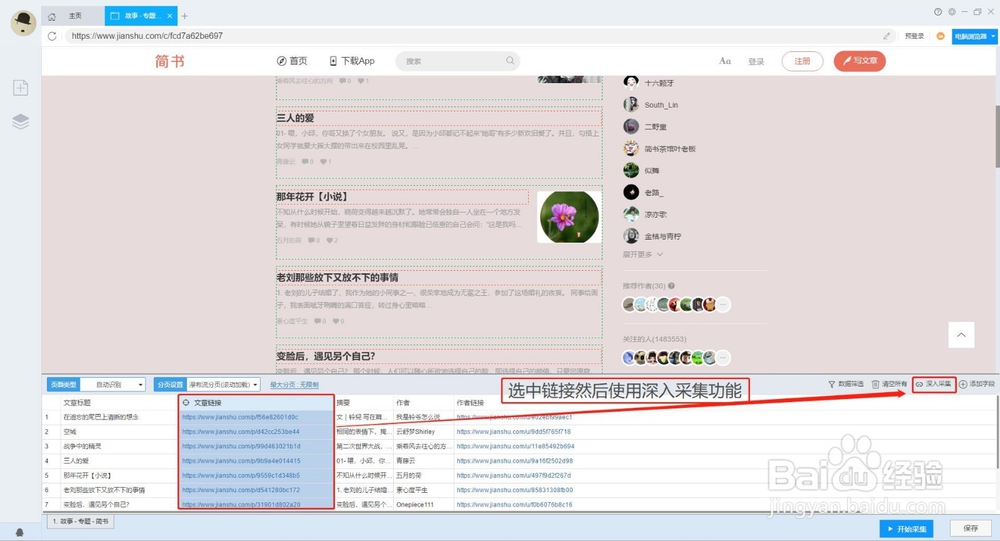Viewport: 1000px width, 541px height.
Task: Open the 电脑浏览器 browser mode dropdown
Action: tap(974, 36)
